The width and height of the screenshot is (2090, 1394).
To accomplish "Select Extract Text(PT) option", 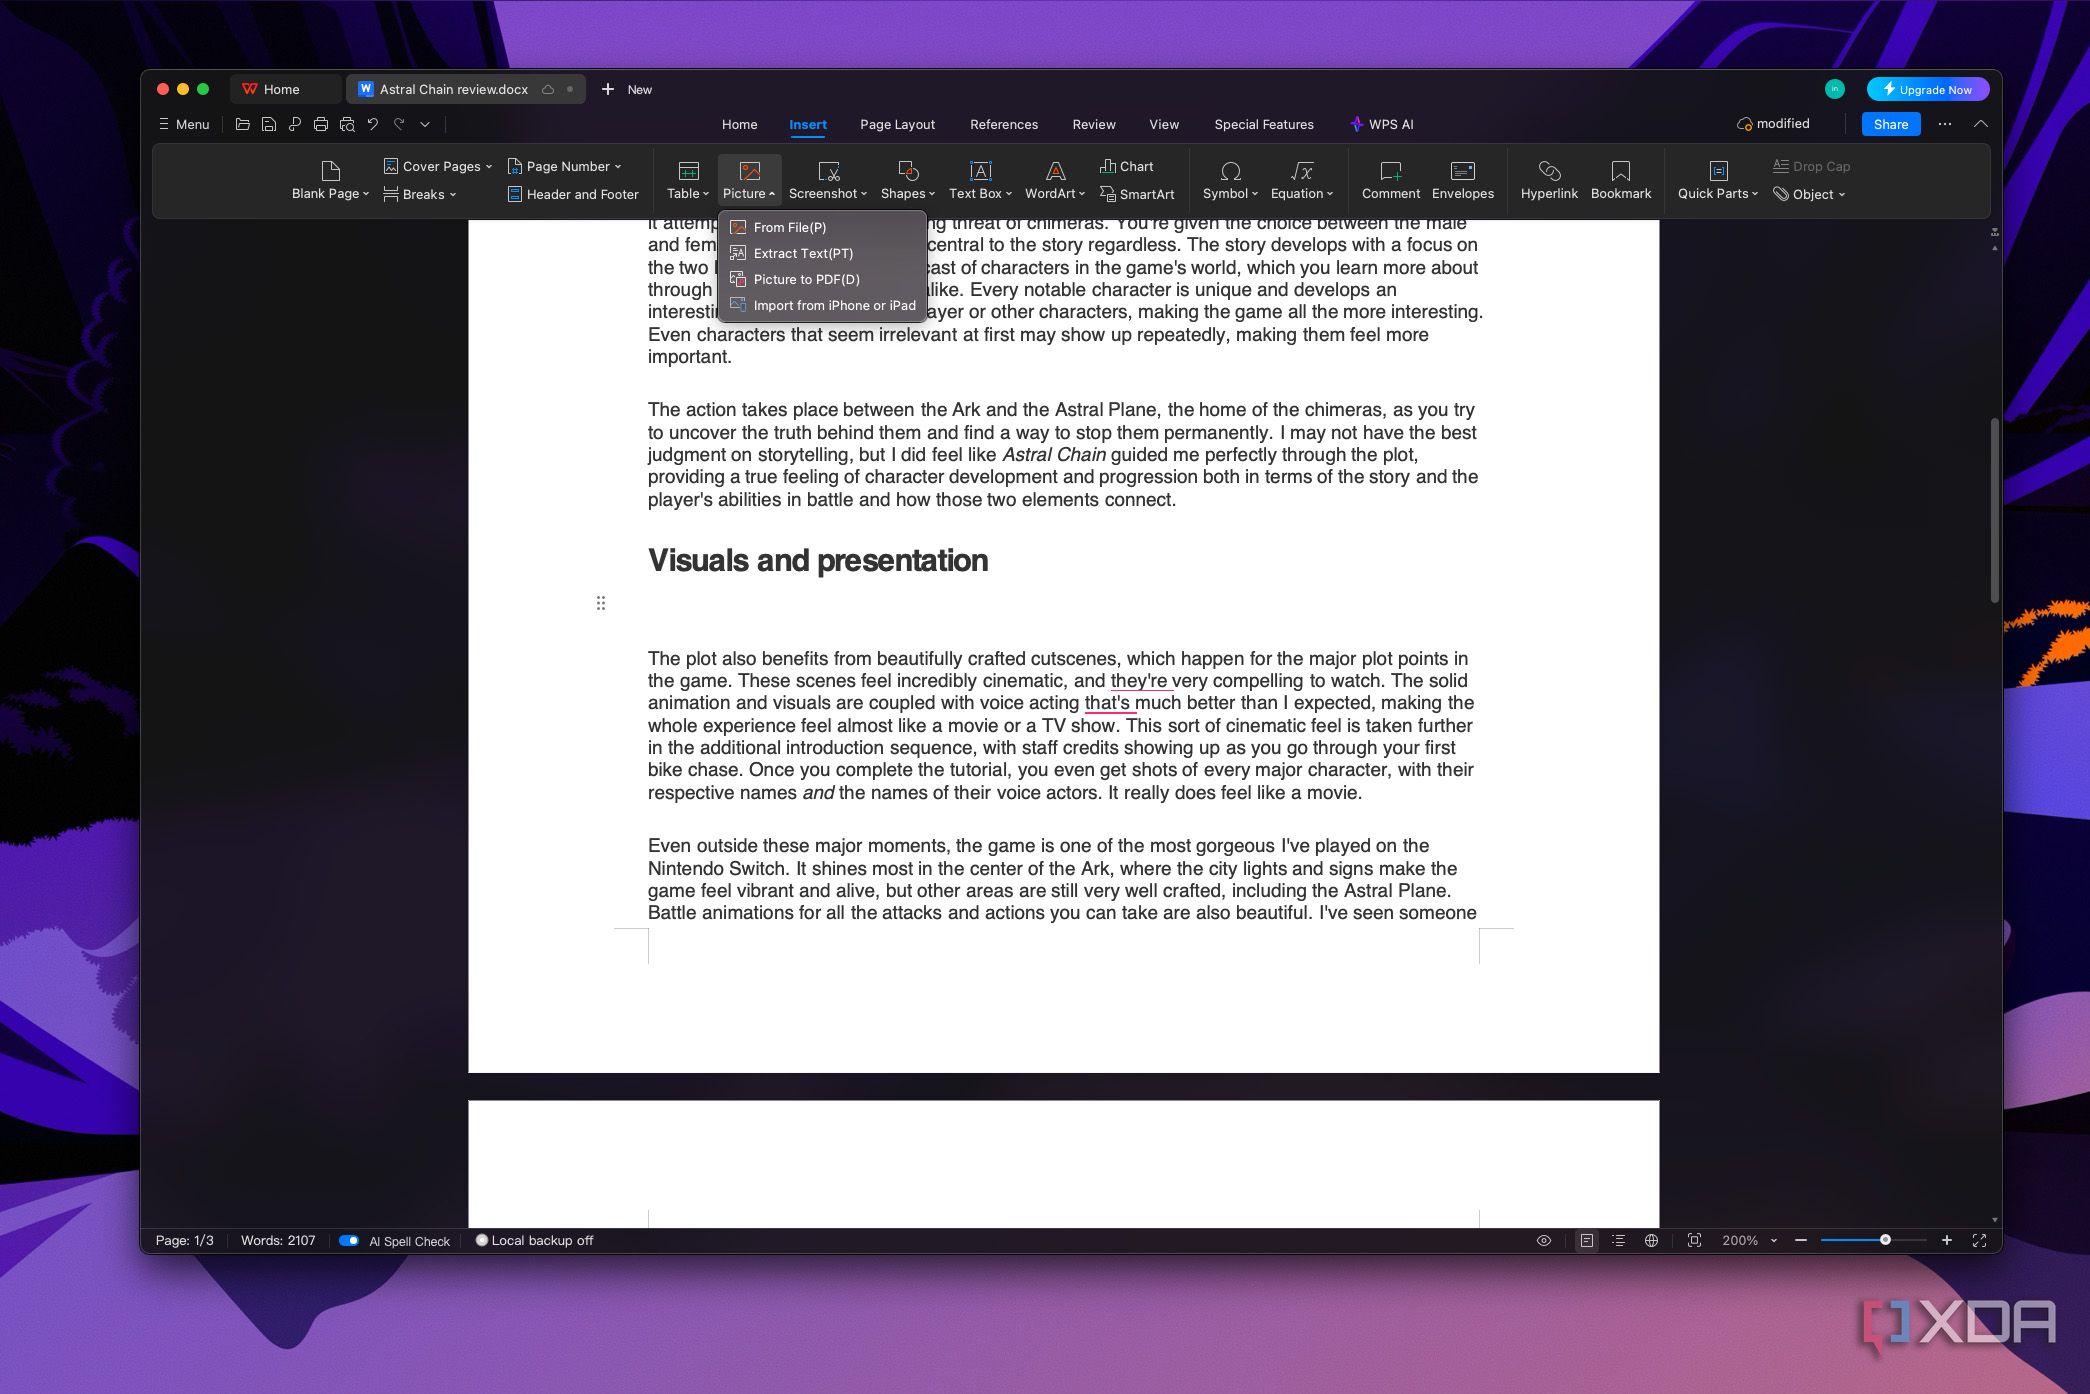I will click(822, 253).
